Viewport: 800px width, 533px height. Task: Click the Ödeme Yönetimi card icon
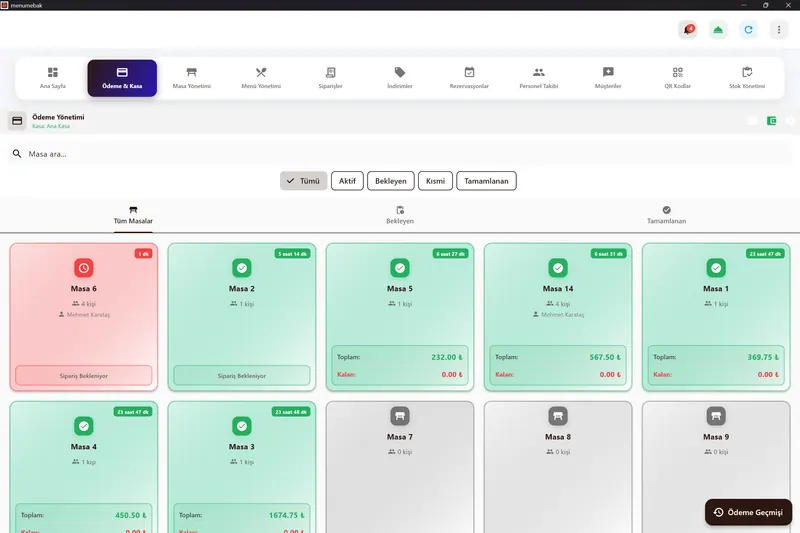coord(17,121)
